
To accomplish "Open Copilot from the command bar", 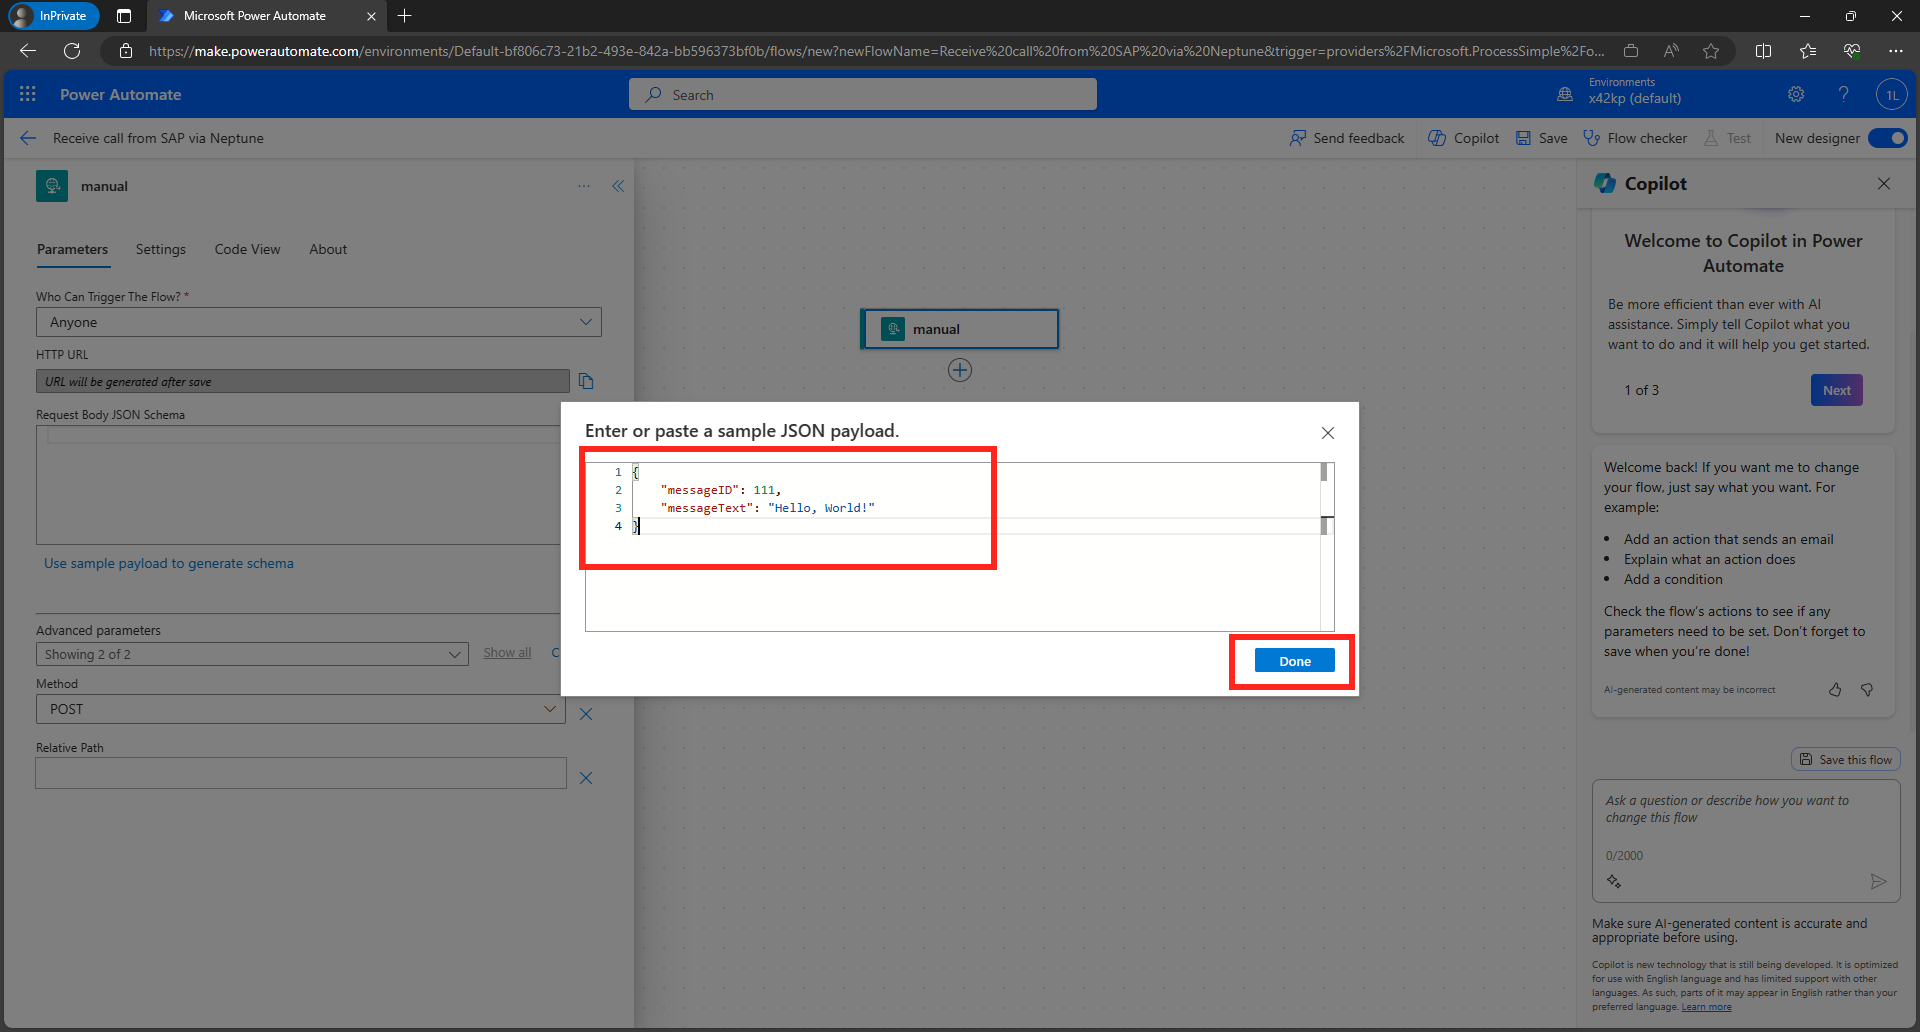I will (x=1464, y=138).
